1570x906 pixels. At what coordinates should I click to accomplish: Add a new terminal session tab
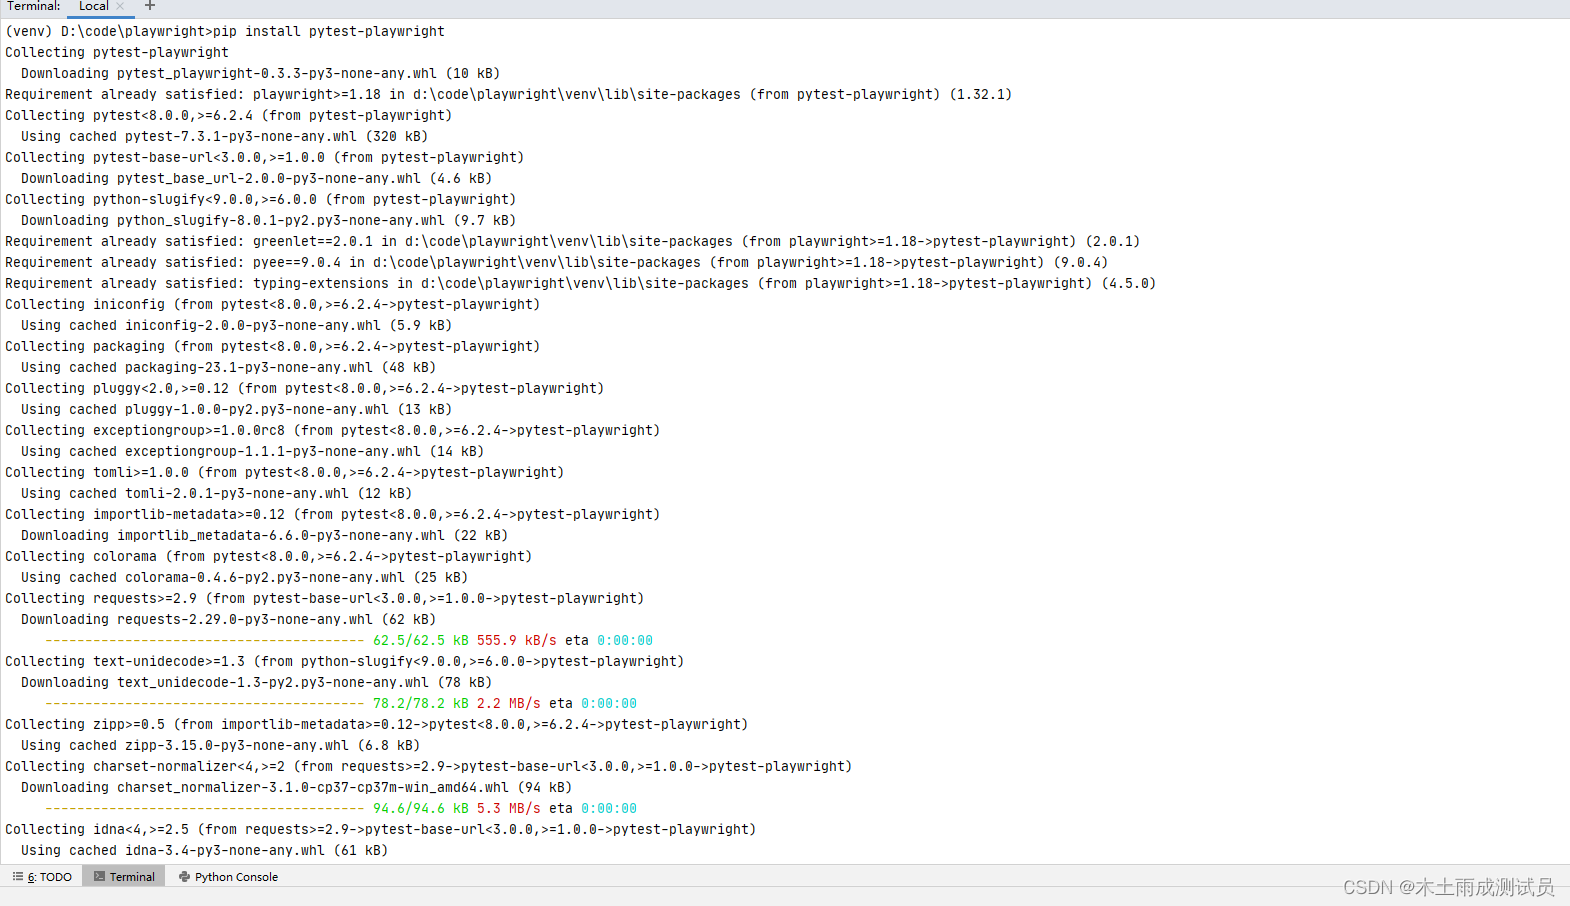tap(150, 6)
